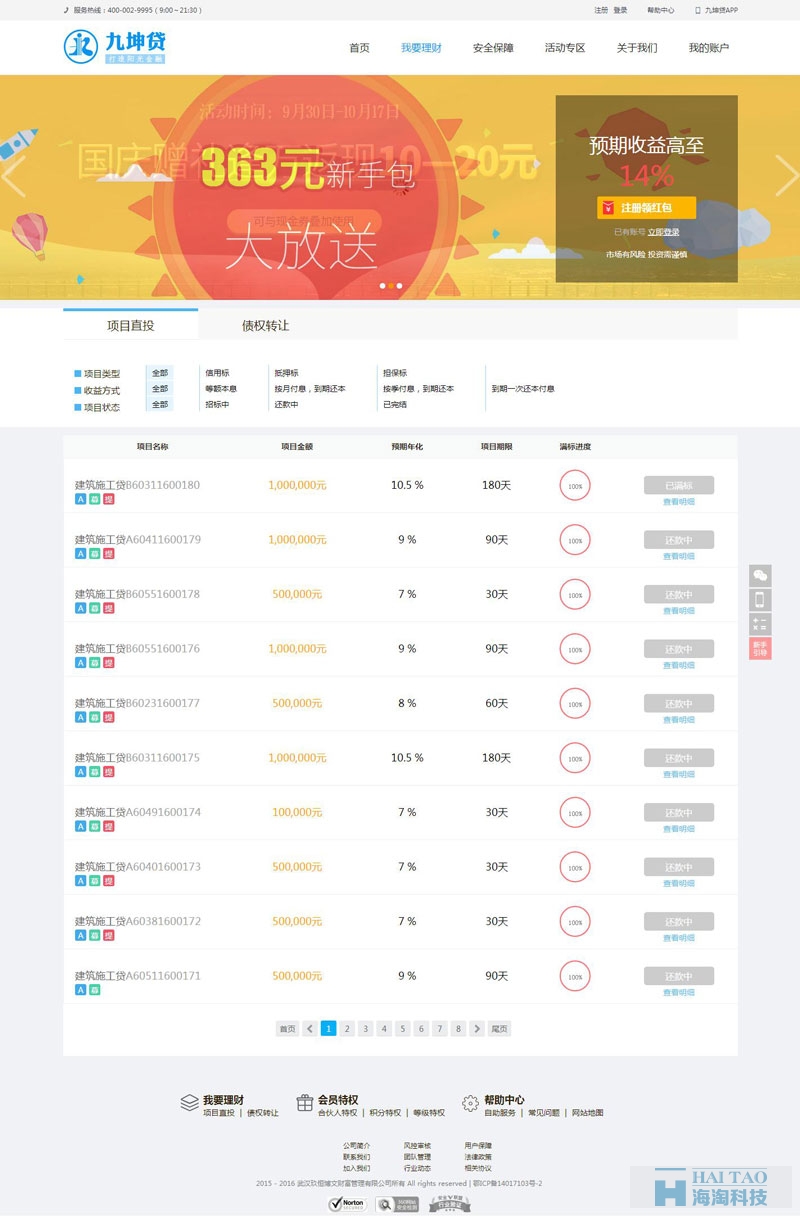The width and height of the screenshot is (800, 1221).
Task: Click the red envelope icon on 注册领红包
Action: pyautogui.click(x=609, y=208)
